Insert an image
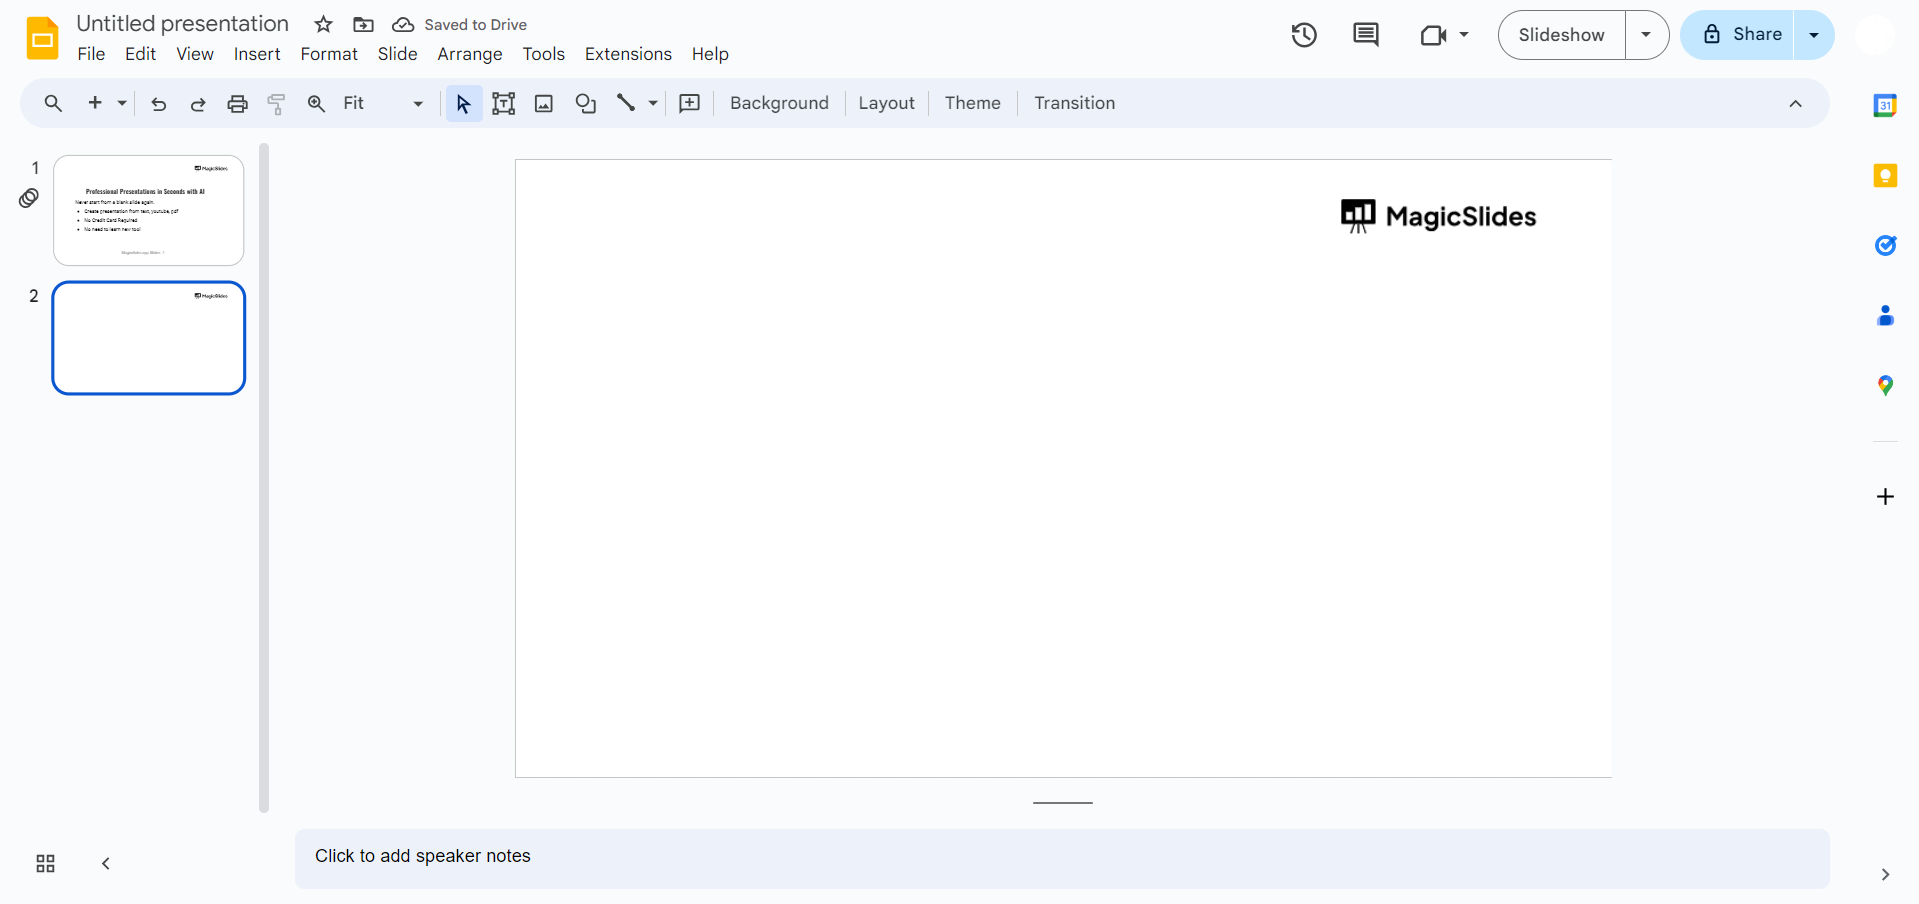This screenshot has height=904, width=1919. tap(544, 103)
